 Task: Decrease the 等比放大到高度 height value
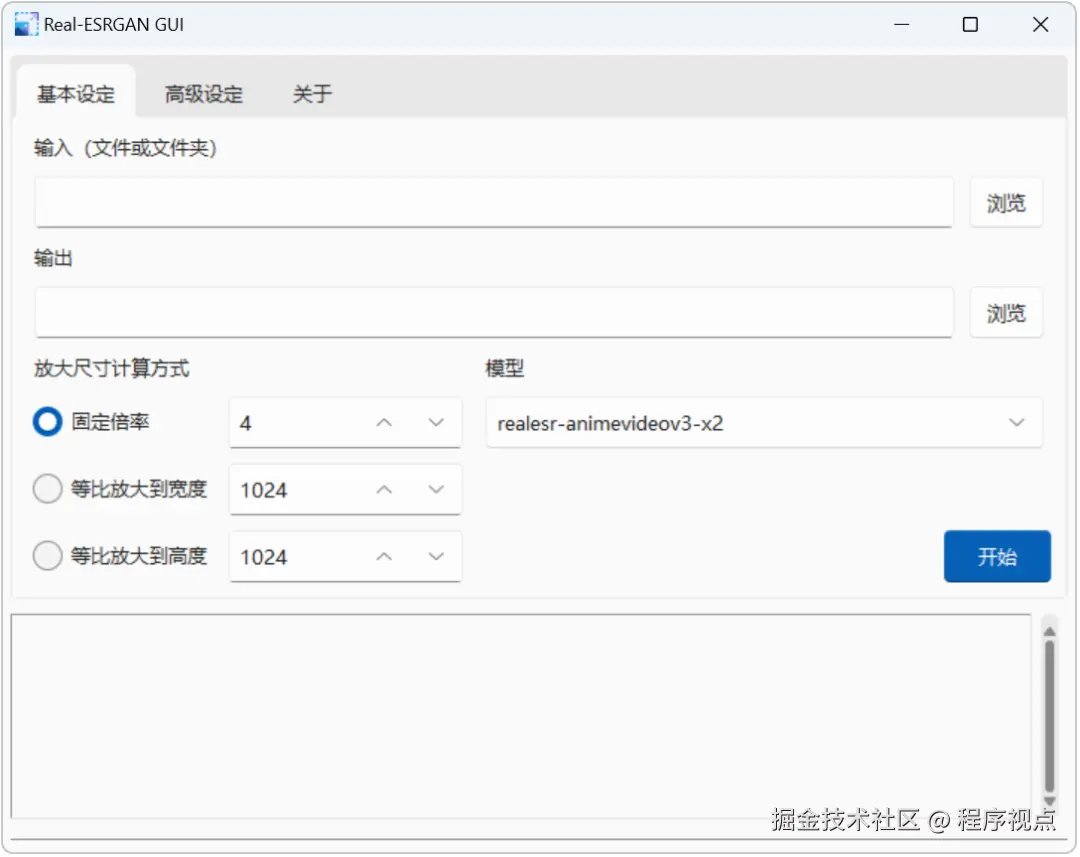(x=436, y=556)
